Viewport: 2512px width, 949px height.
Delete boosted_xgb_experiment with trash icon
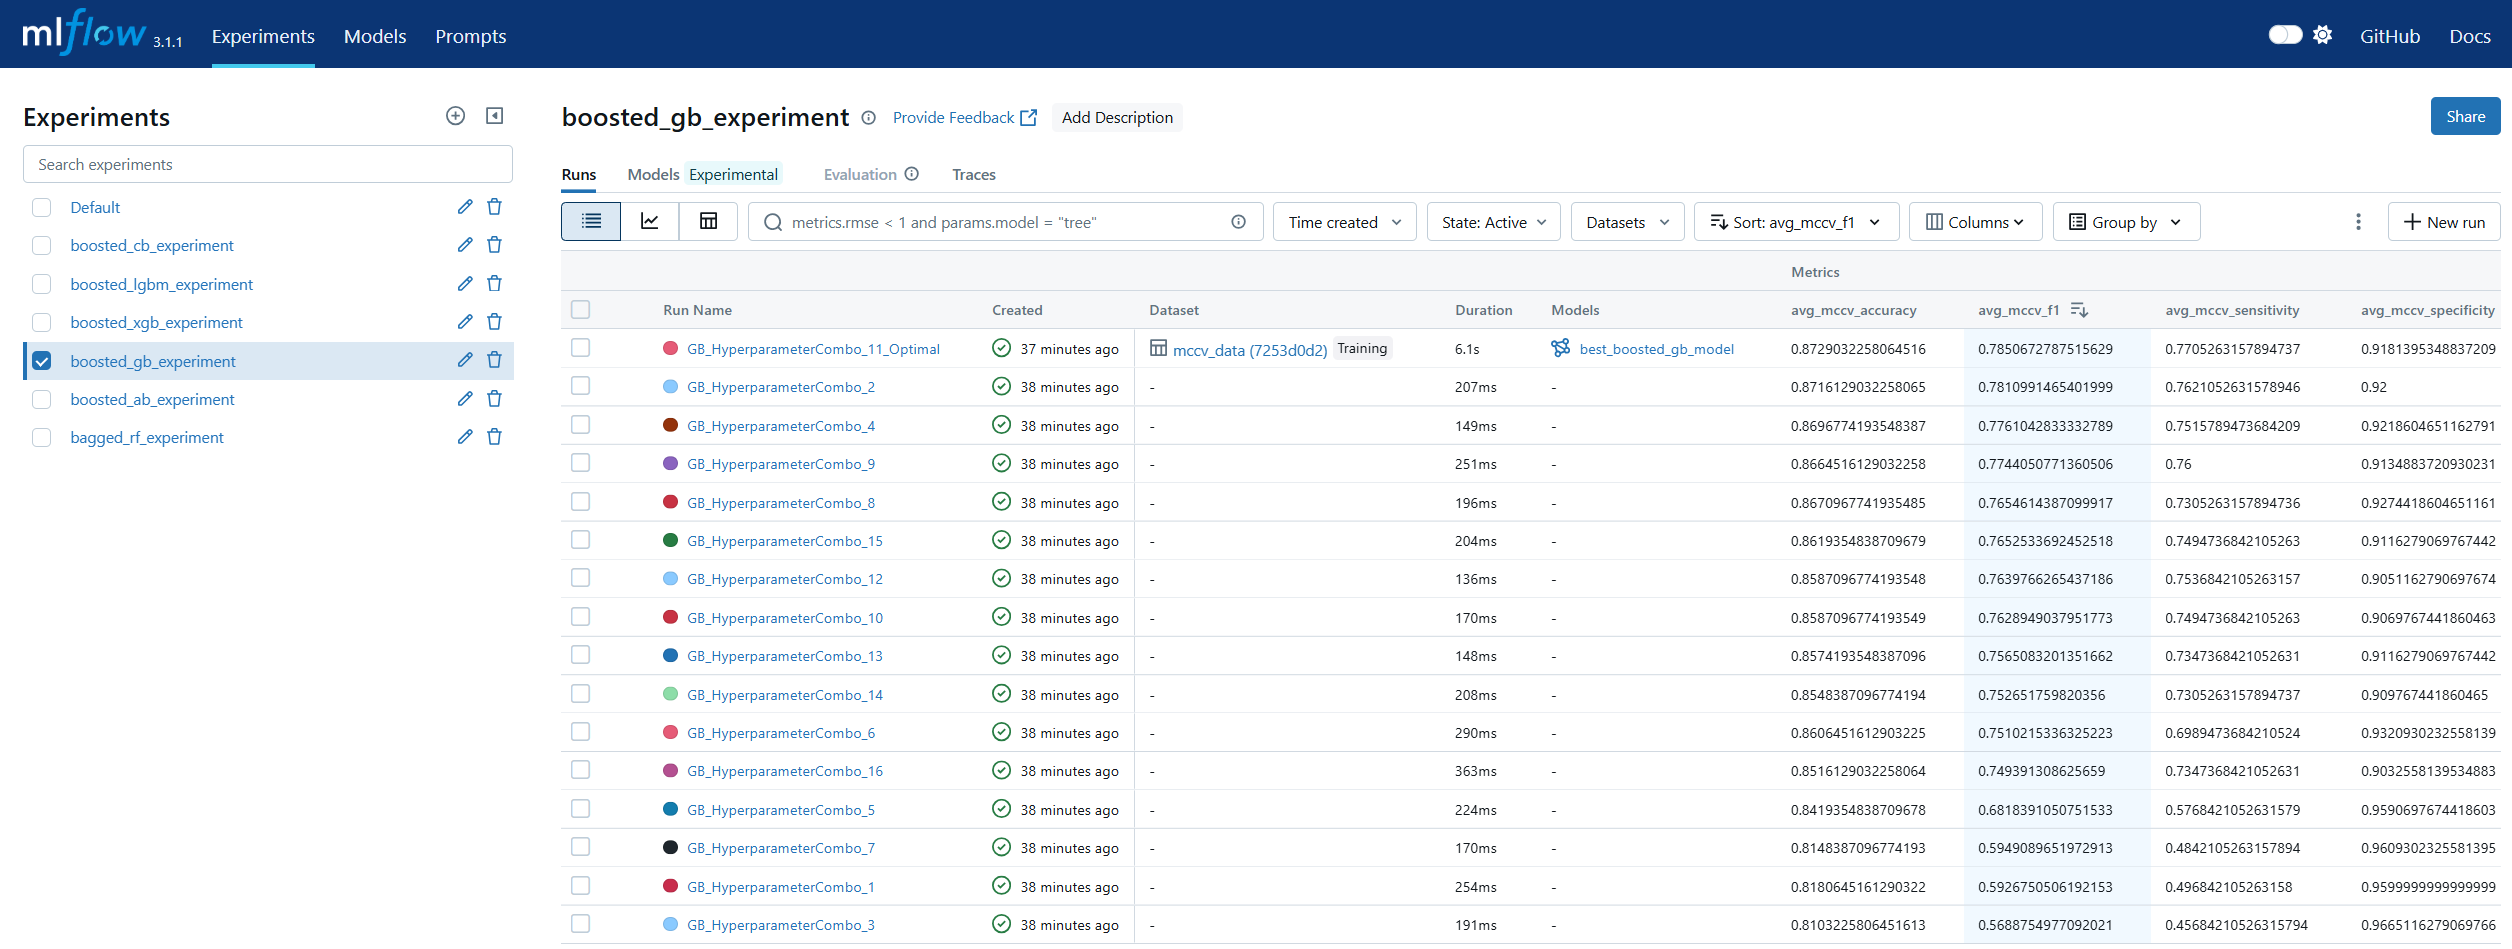point(494,322)
